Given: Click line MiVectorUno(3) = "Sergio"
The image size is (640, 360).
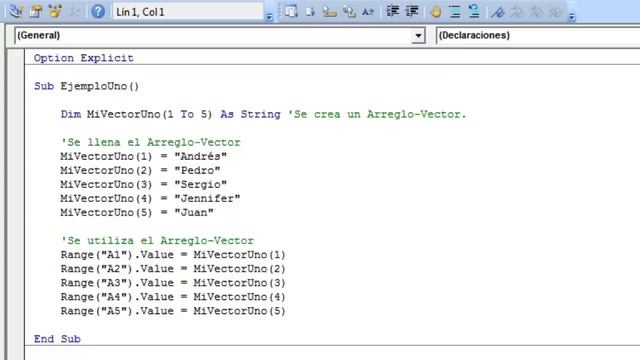Looking at the screenshot, I should point(144,184).
